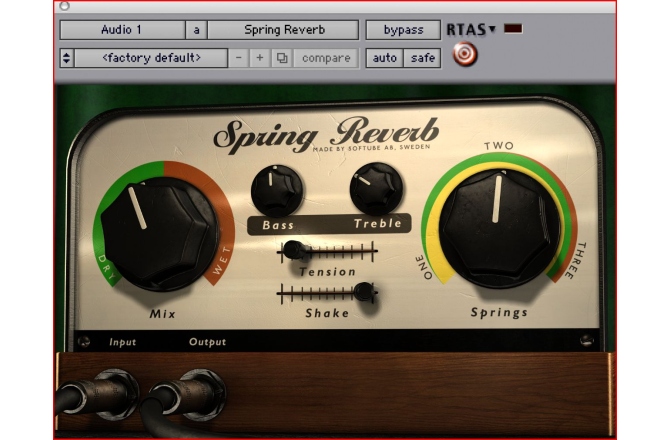The image size is (672, 440).
Task: Click the preset up/down stepper arrows
Action: (66, 58)
